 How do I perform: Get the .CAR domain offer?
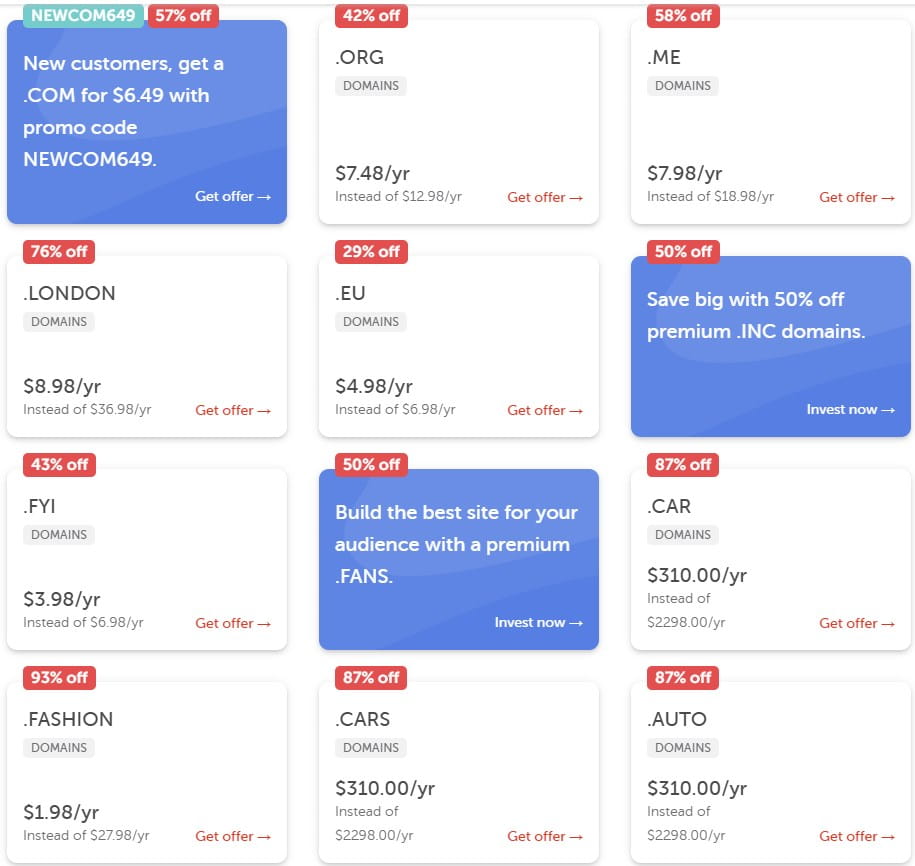point(857,623)
